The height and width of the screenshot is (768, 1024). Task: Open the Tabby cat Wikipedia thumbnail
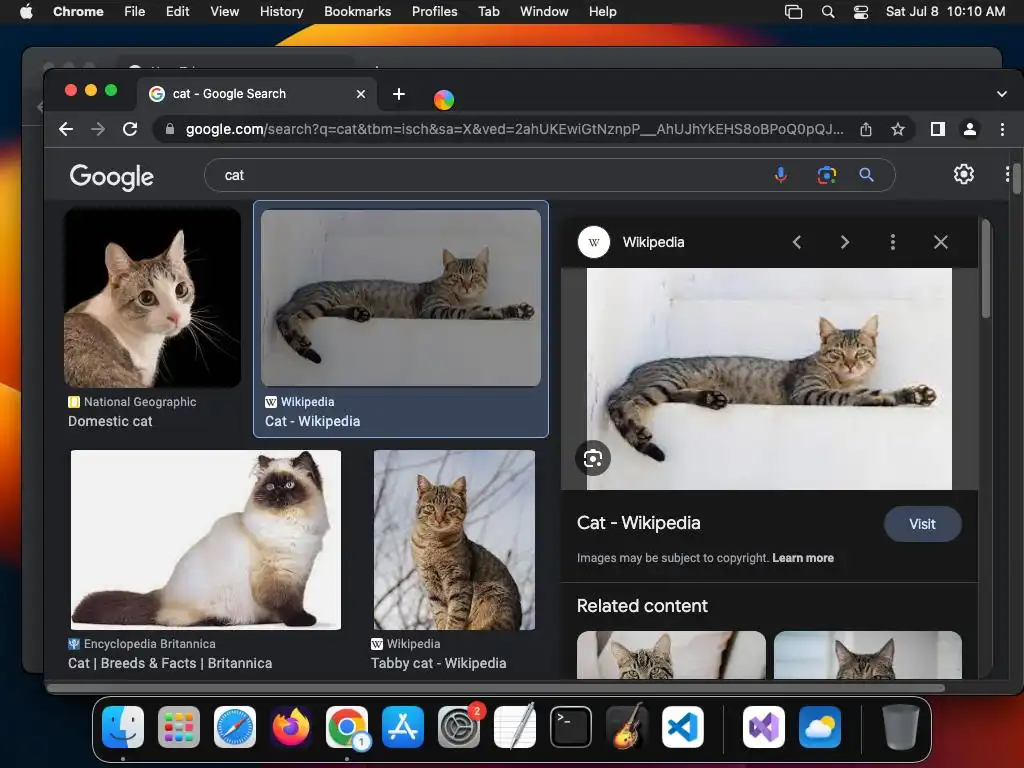coord(455,540)
